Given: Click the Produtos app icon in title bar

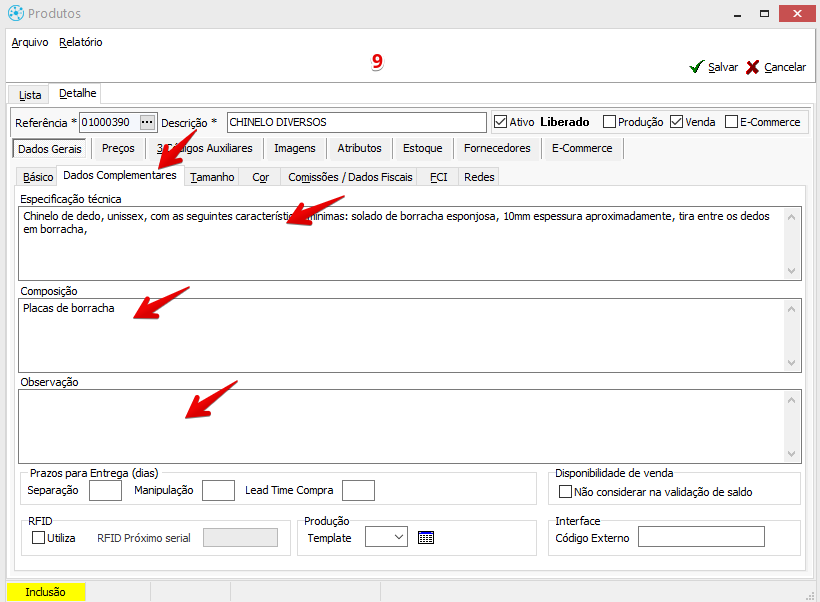Looking at the screenshot, I should (15, 14).
